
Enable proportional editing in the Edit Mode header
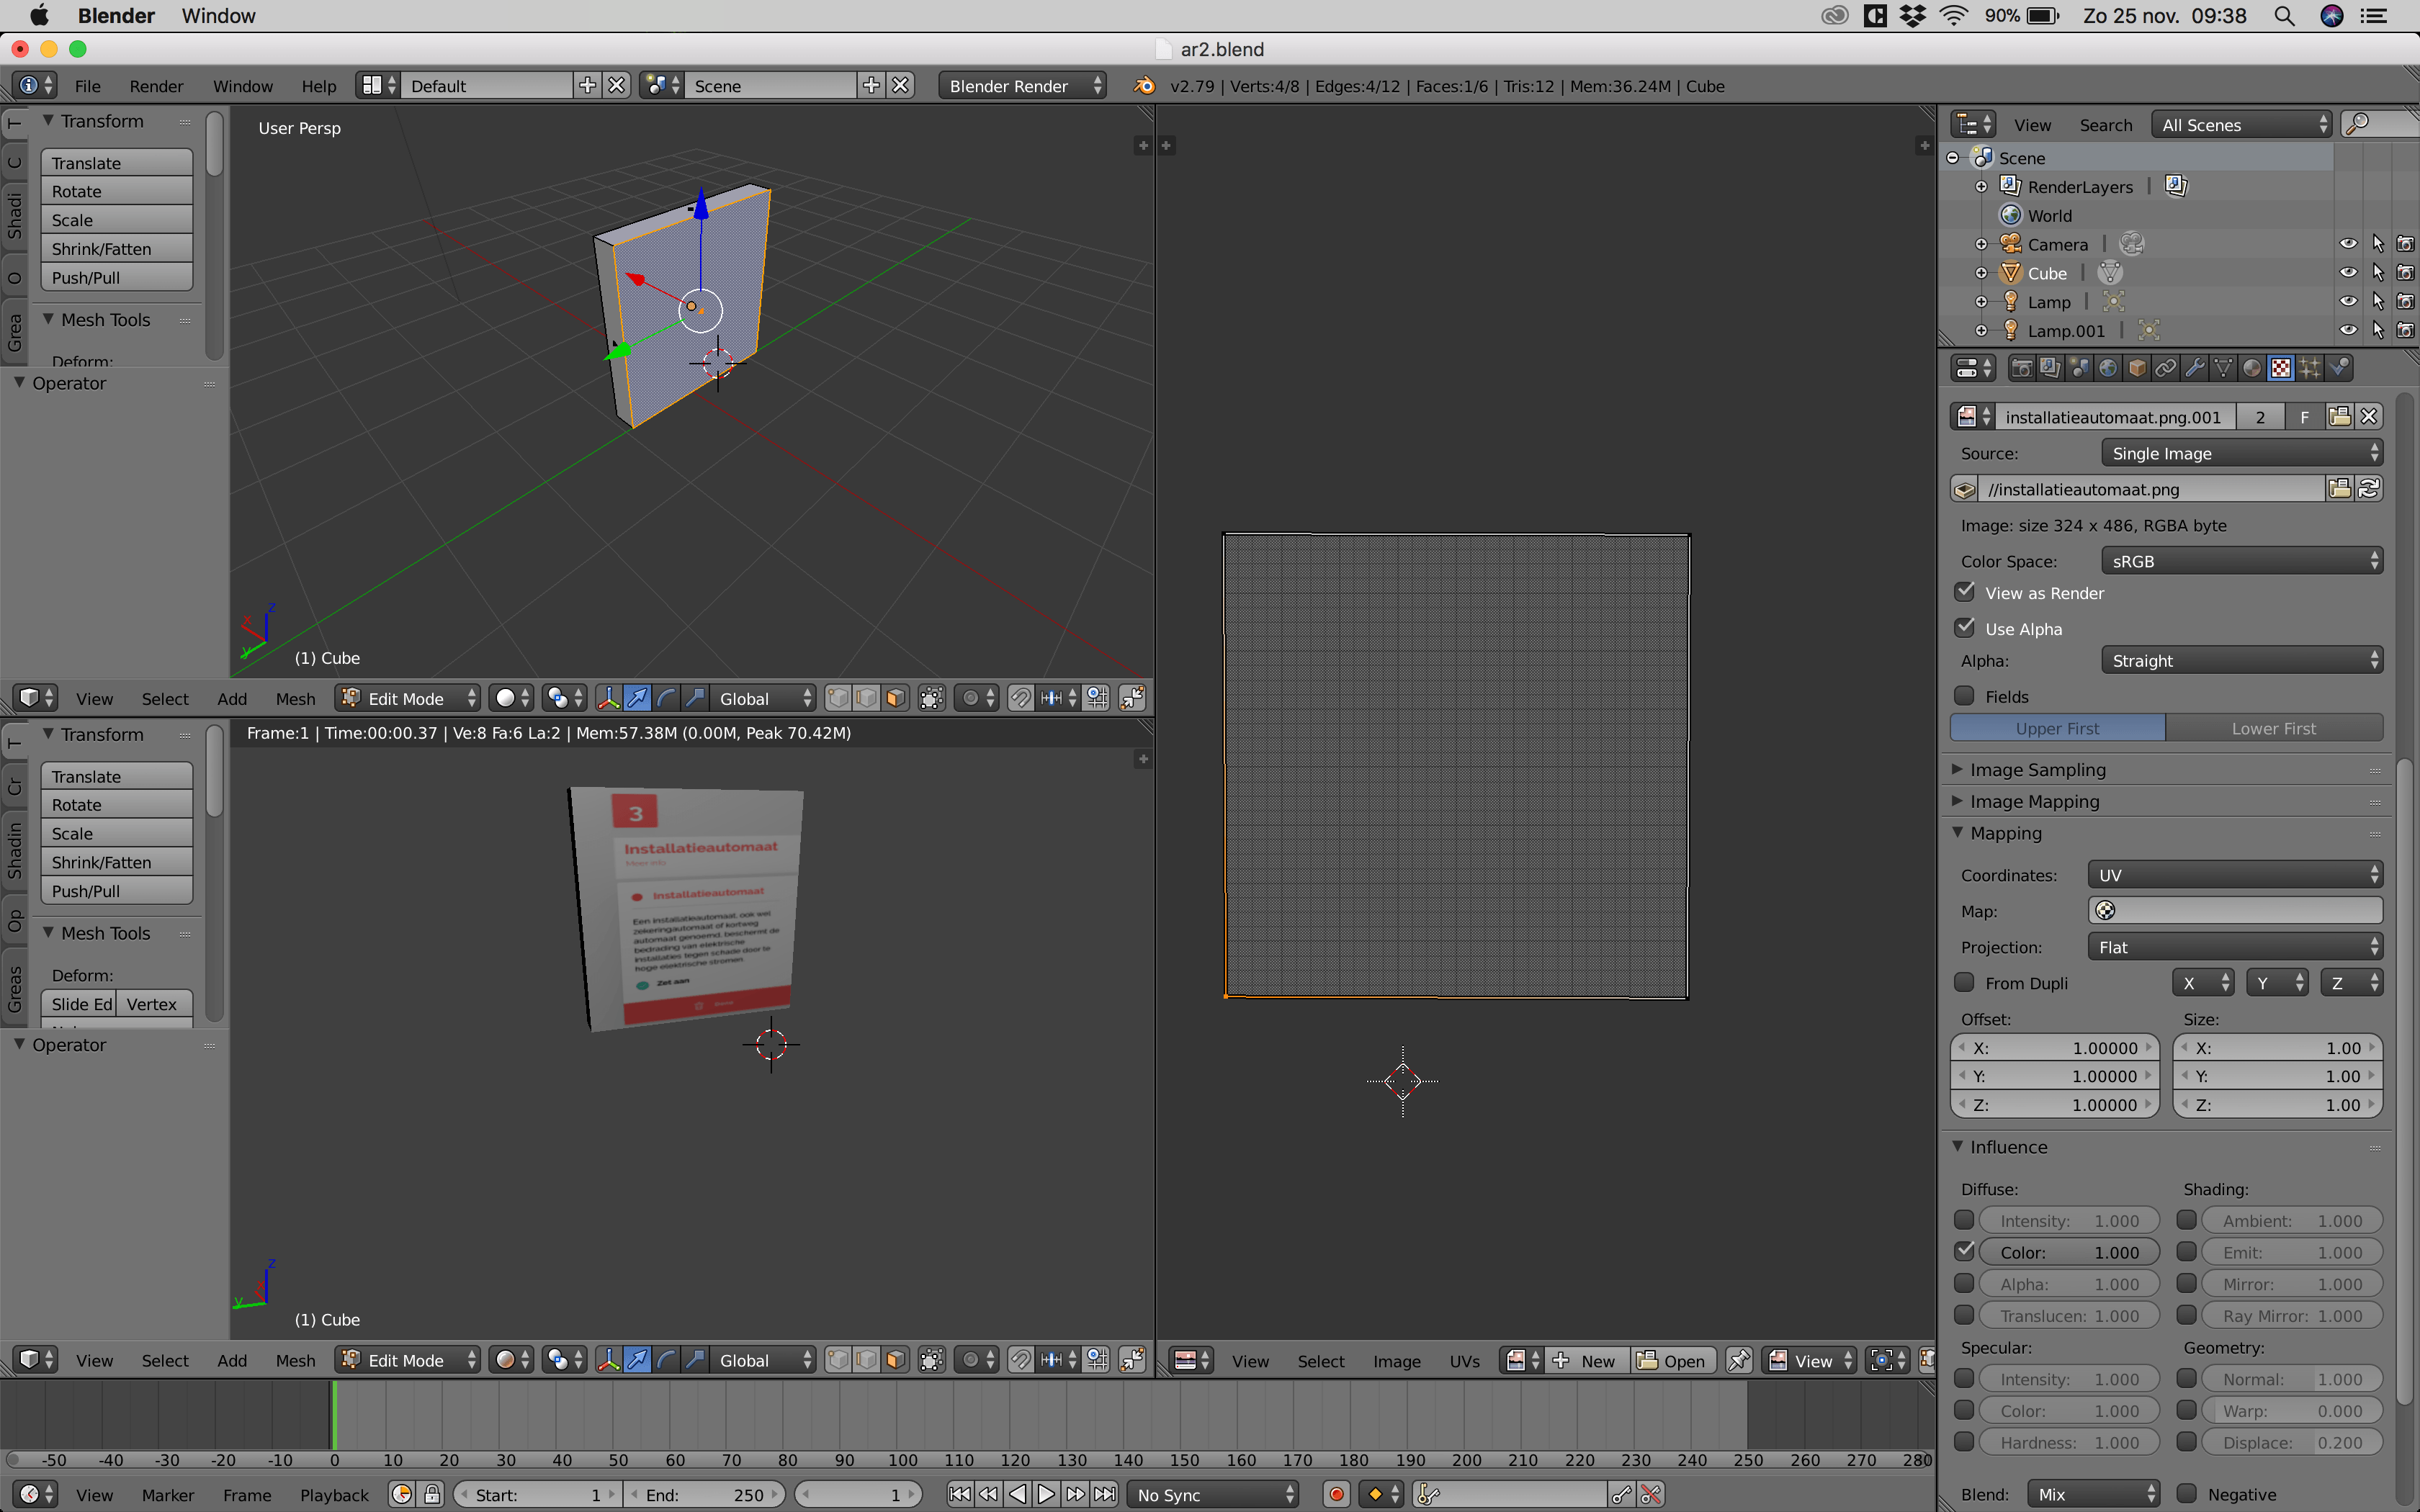(970, 698)
